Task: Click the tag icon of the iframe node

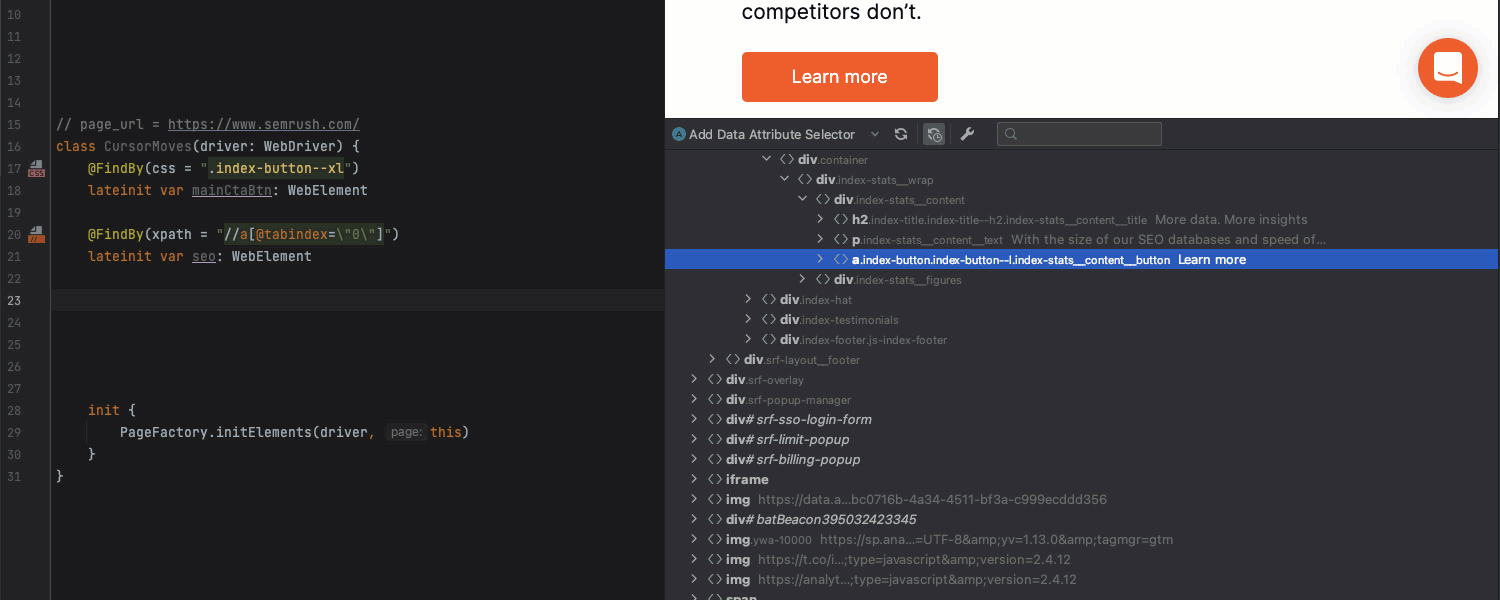Action: tap(714, 479)
